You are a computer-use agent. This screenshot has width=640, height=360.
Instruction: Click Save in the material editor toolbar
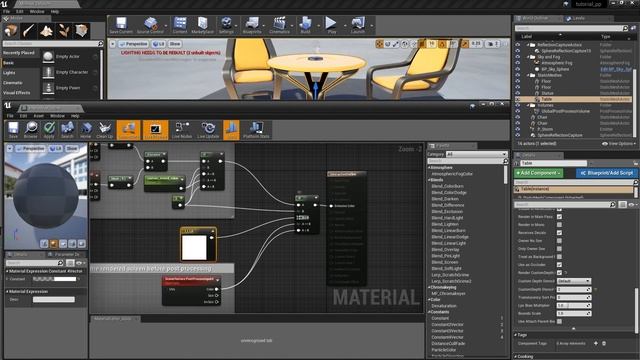tap(13, 130)
